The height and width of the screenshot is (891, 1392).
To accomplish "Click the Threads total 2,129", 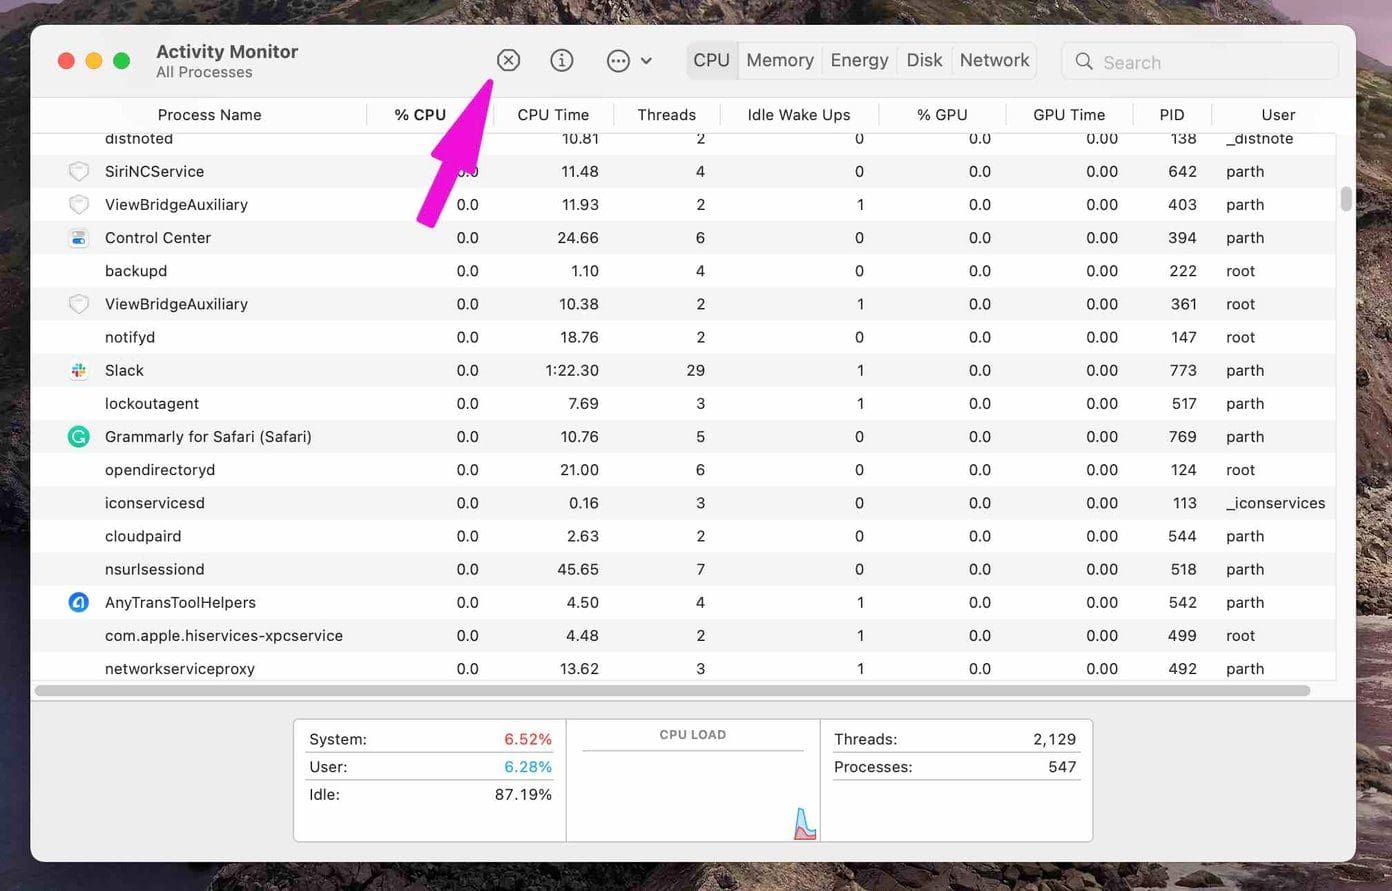I will click(x=1055, y=739).
